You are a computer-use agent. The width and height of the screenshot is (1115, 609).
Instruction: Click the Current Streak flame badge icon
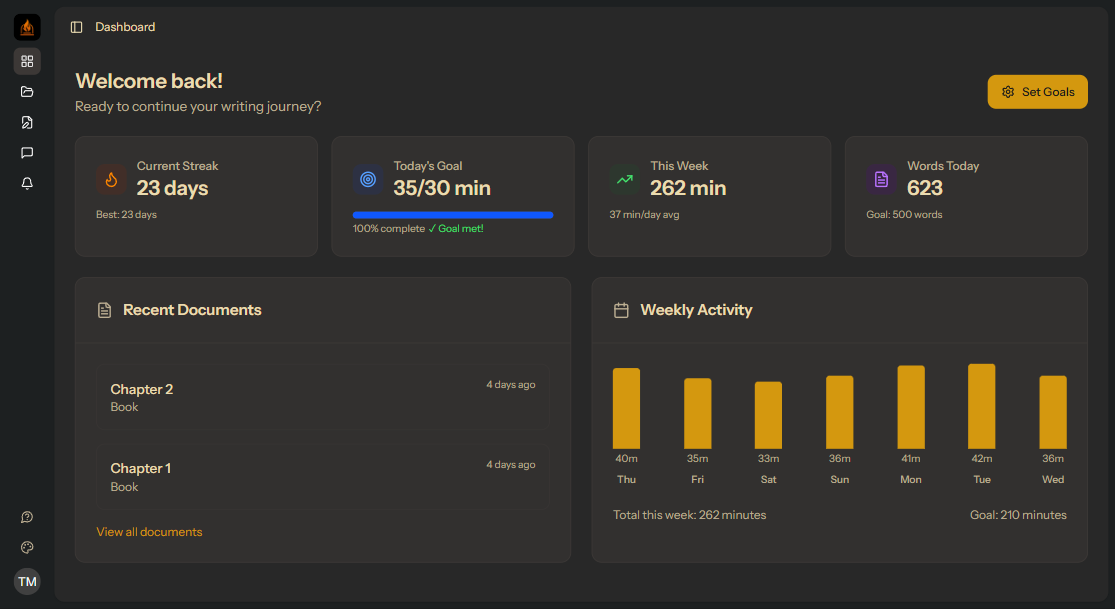pos(111,179)
